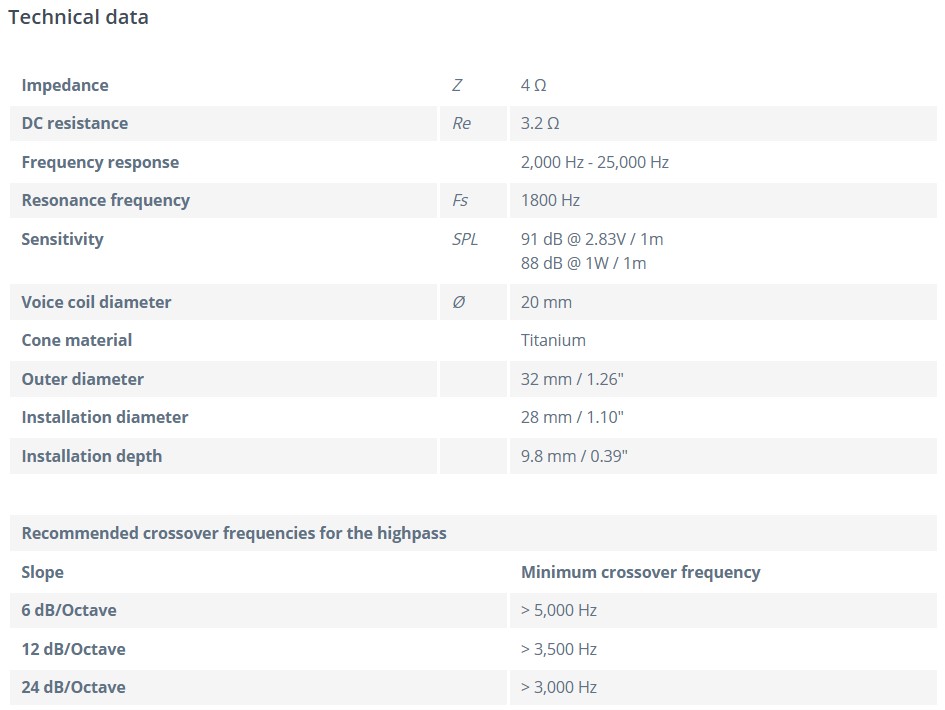Click the Frequency response label
The height and width of the screenshot is (710, 945).
click(100, 162)
